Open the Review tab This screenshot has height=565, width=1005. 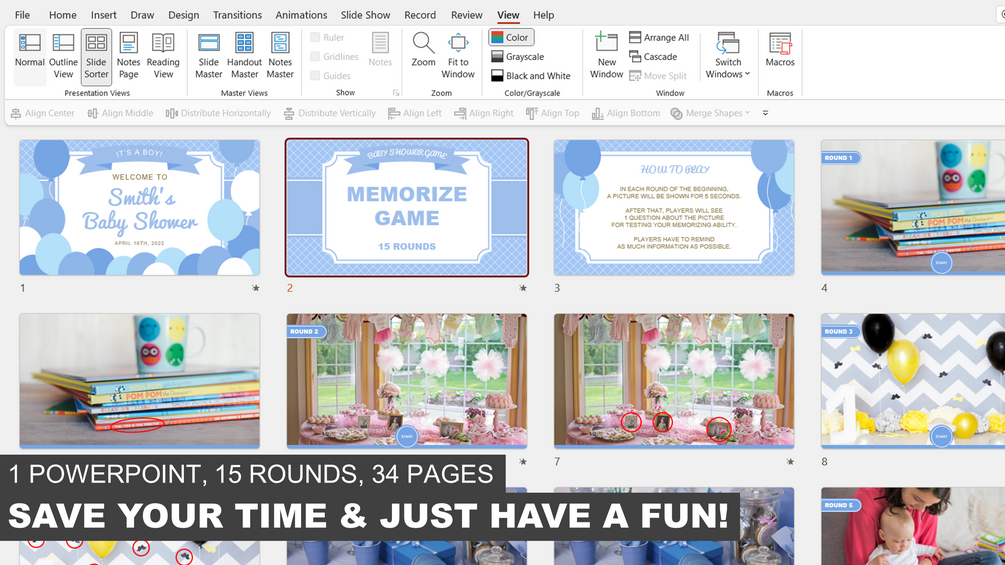467,15
